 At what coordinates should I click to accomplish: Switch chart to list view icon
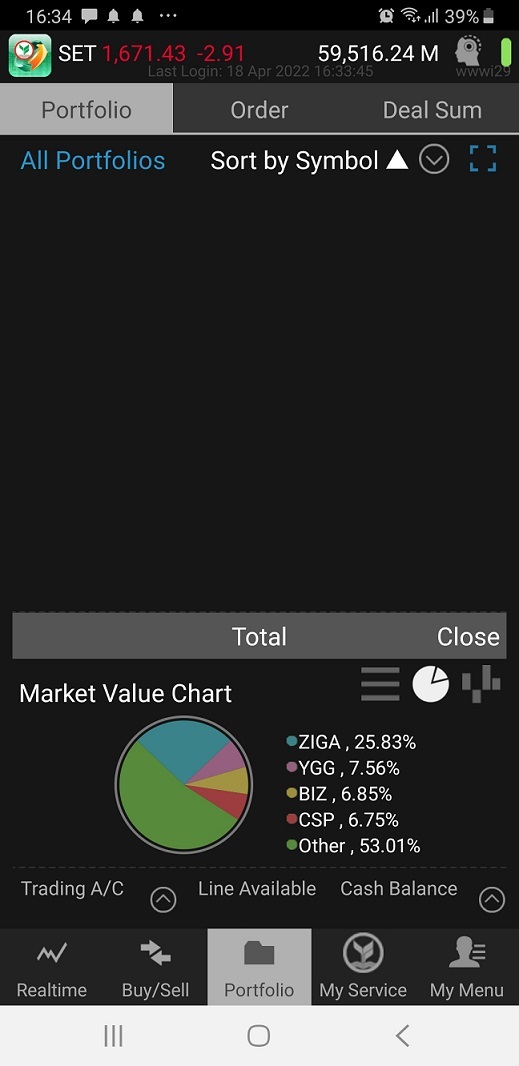click(x=380, y=684)
